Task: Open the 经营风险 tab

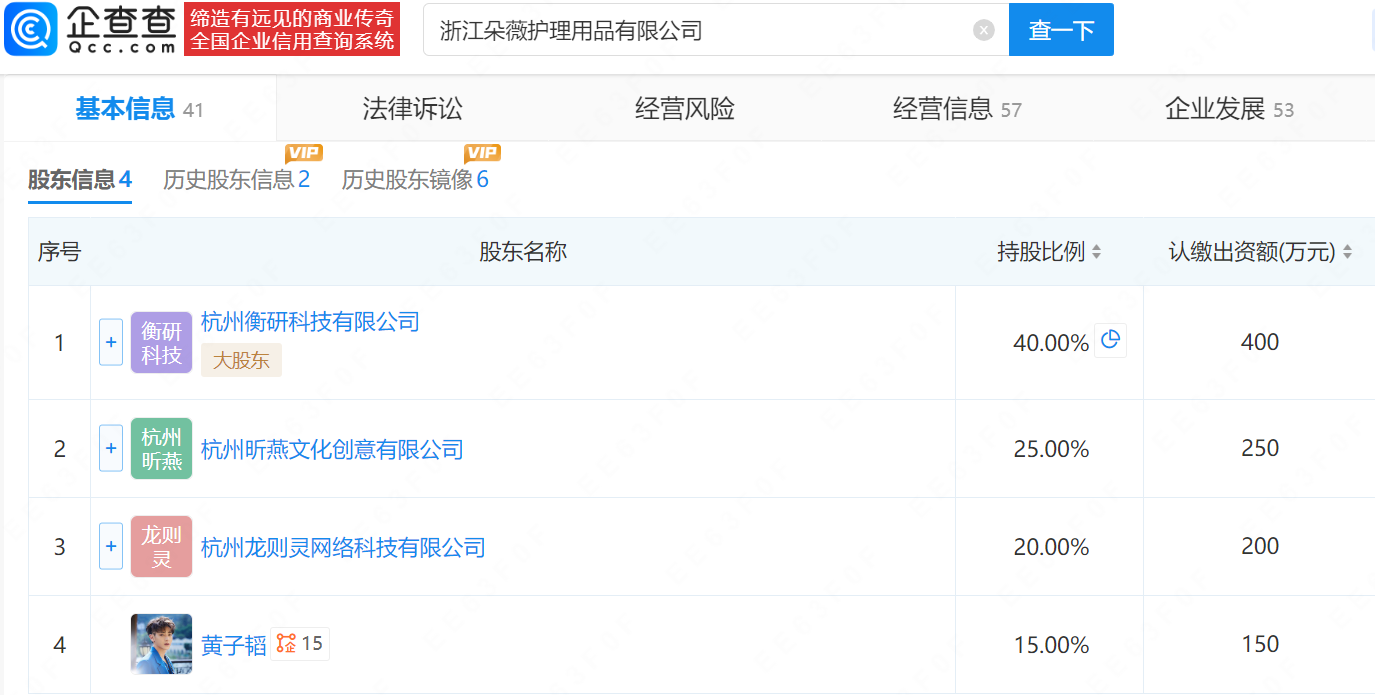Action: 685,108
